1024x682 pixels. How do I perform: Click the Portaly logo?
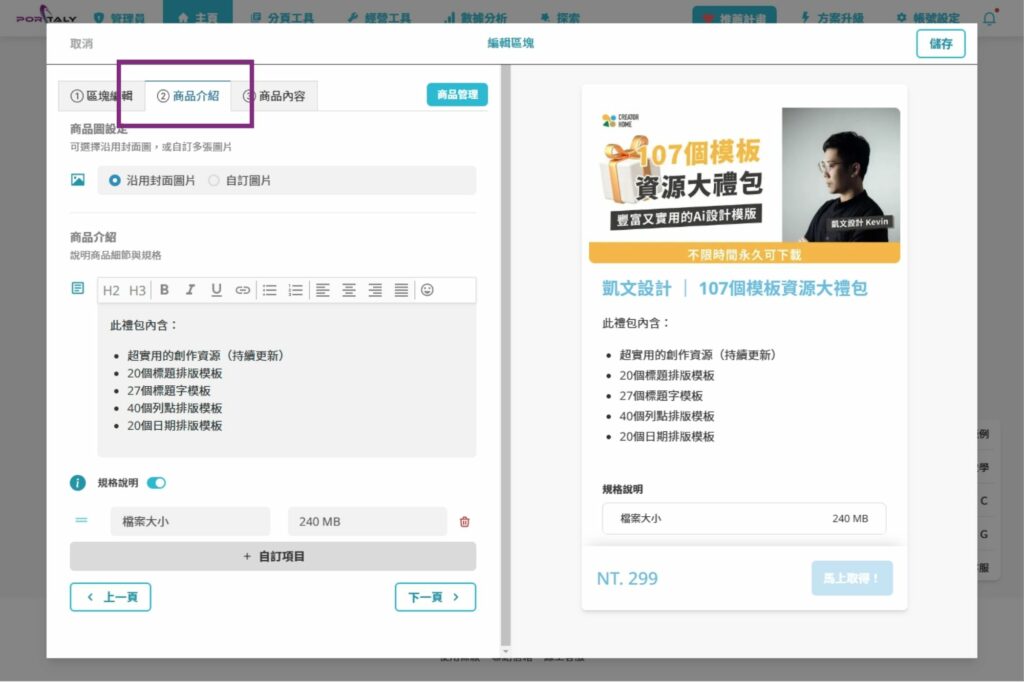click(46, 16)
